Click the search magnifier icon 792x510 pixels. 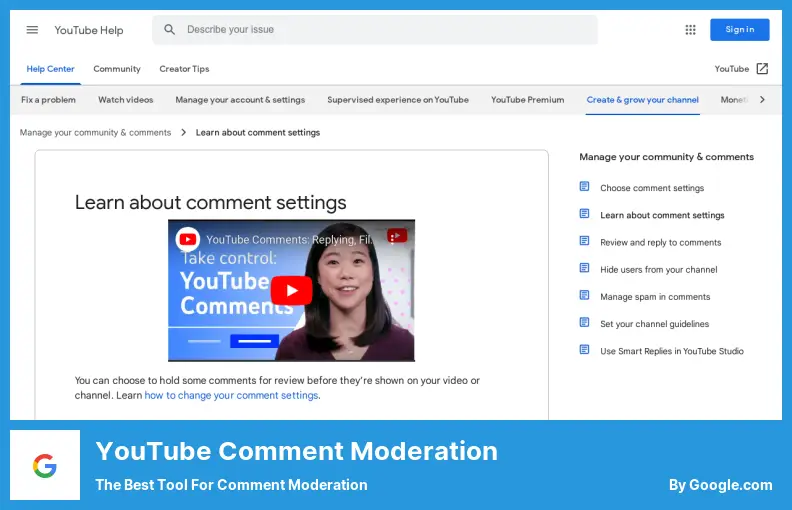[x=169, y=30]
